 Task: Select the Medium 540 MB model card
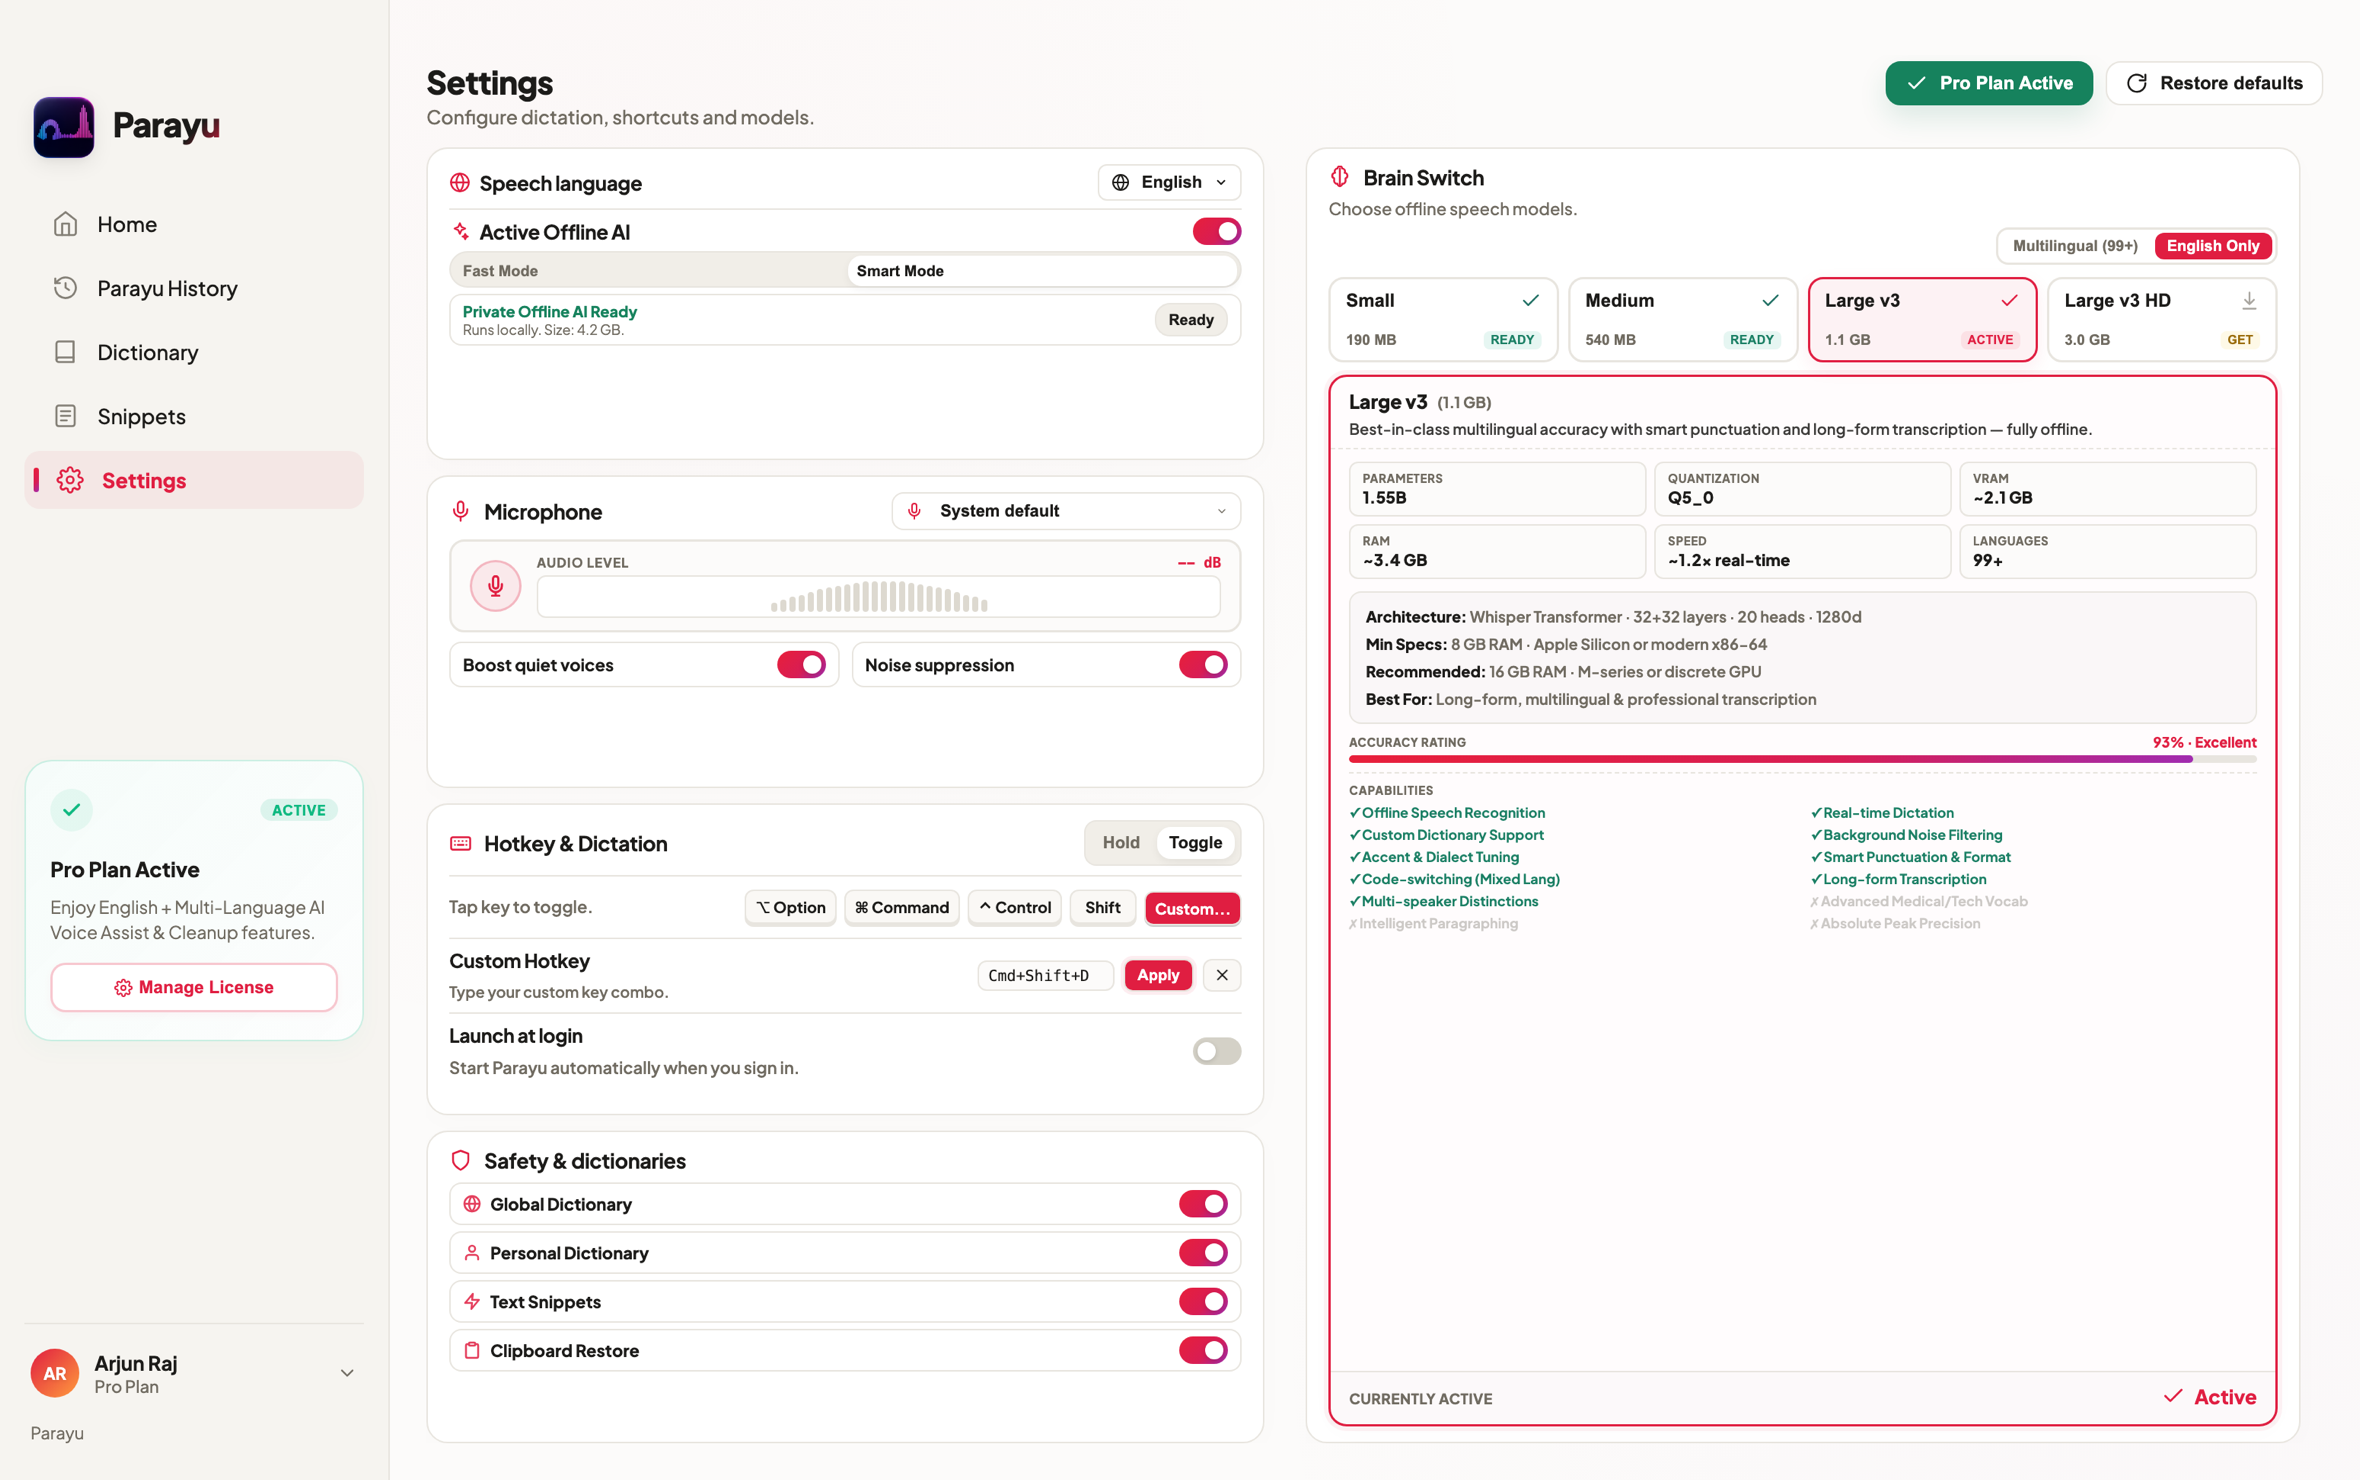click(1683, 319)
